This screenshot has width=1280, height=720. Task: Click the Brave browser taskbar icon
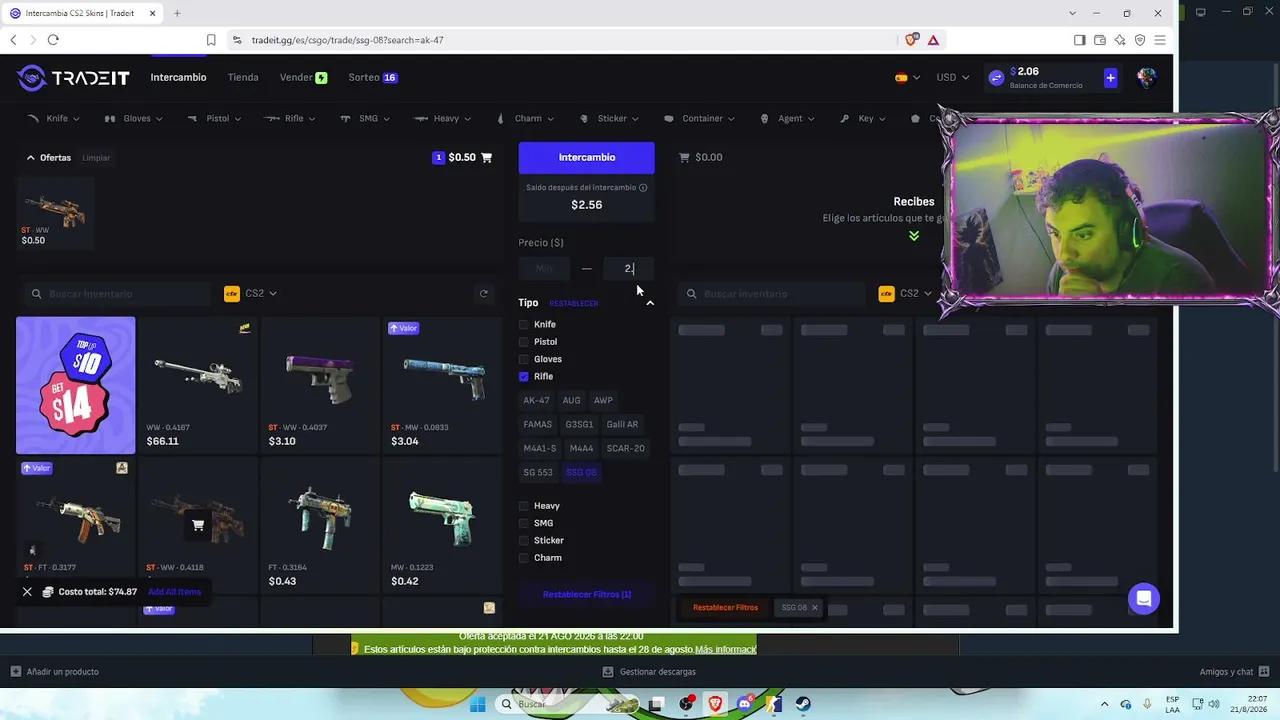coord(716,704)
